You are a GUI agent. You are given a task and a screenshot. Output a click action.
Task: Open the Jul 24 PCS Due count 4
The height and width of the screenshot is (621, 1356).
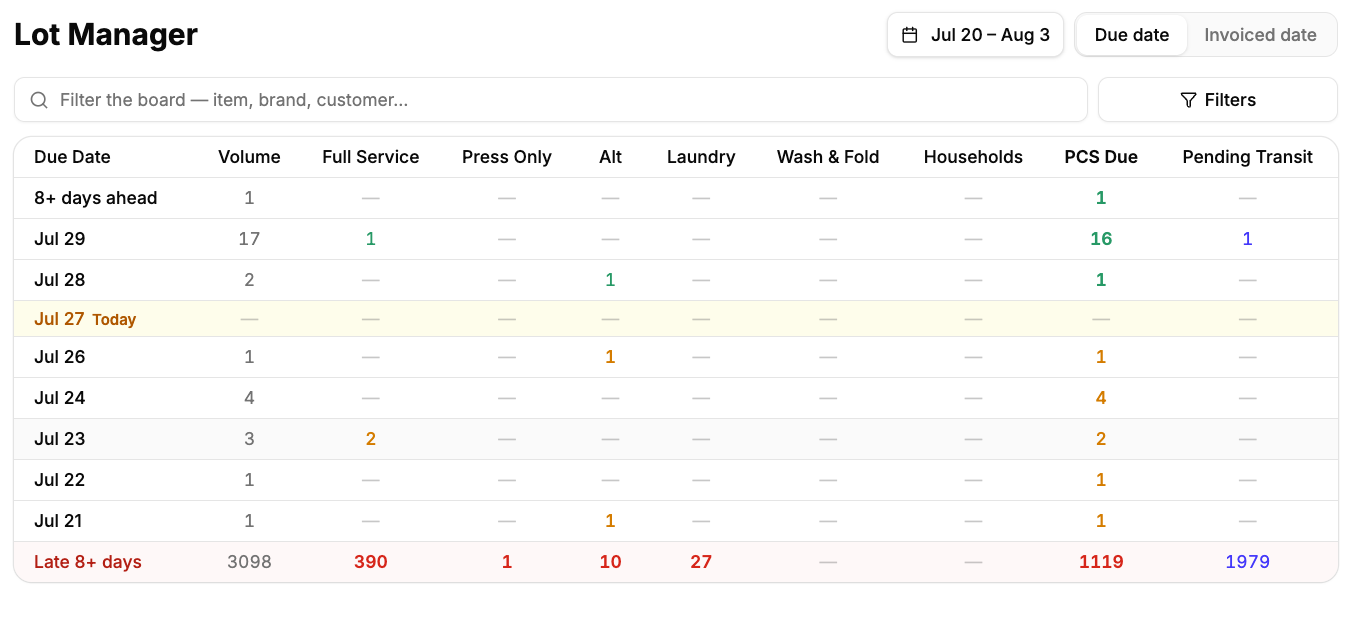1101,398
